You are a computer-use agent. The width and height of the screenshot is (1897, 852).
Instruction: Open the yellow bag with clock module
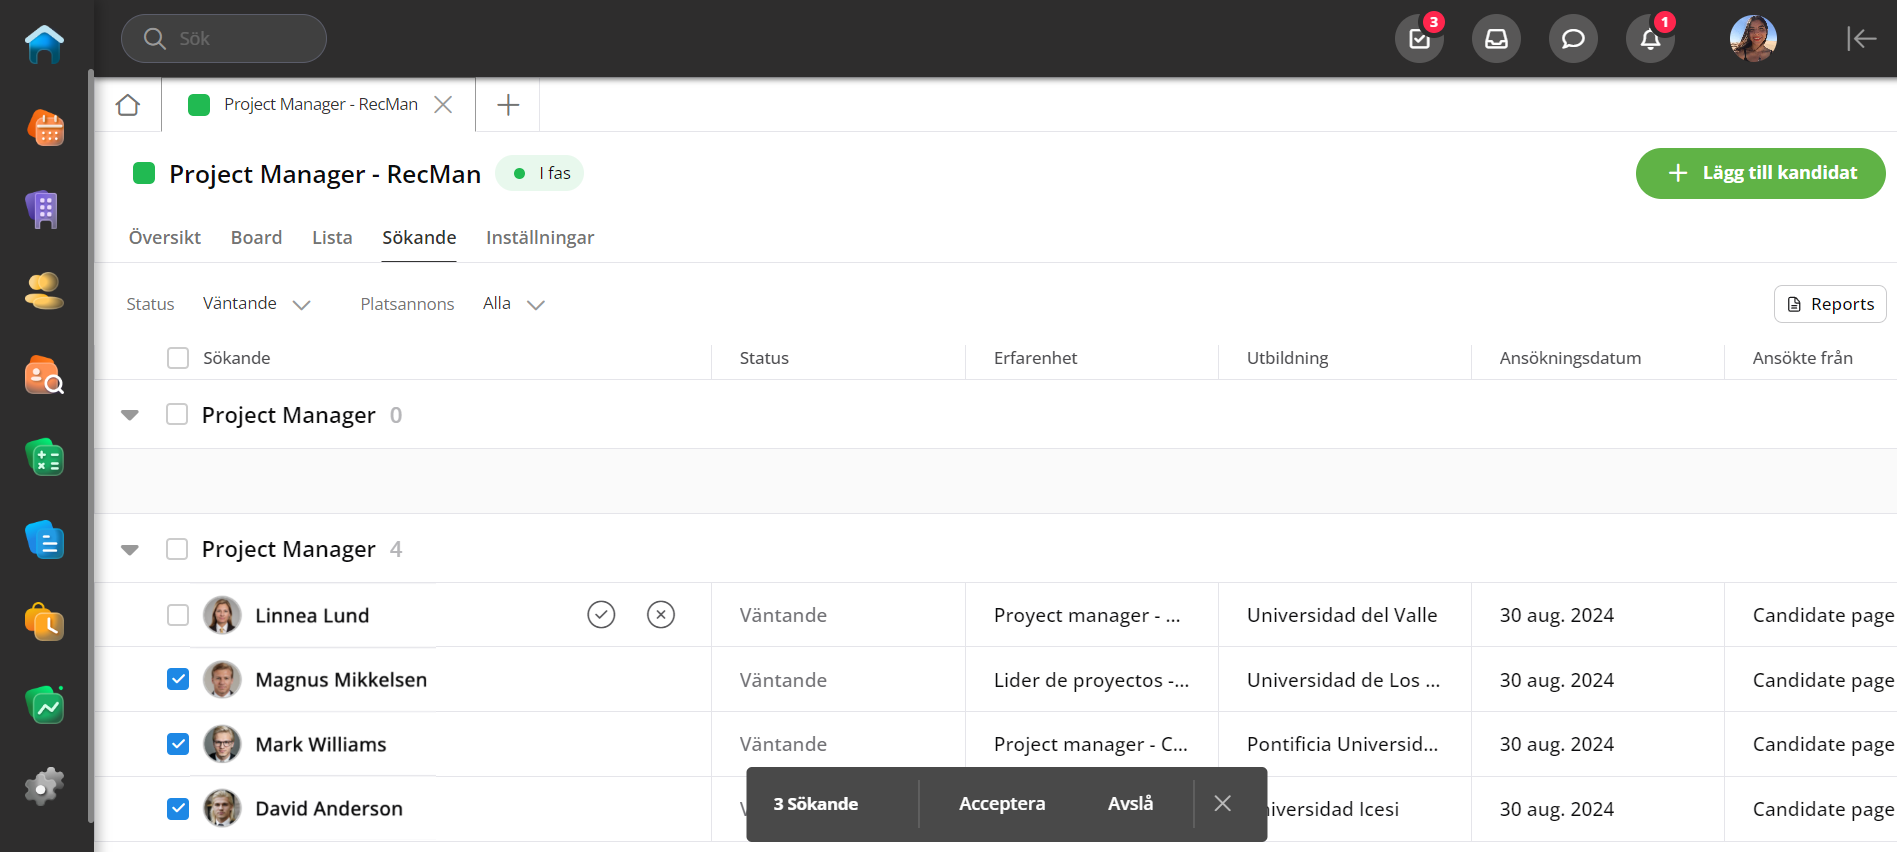(x=44, y=622)
